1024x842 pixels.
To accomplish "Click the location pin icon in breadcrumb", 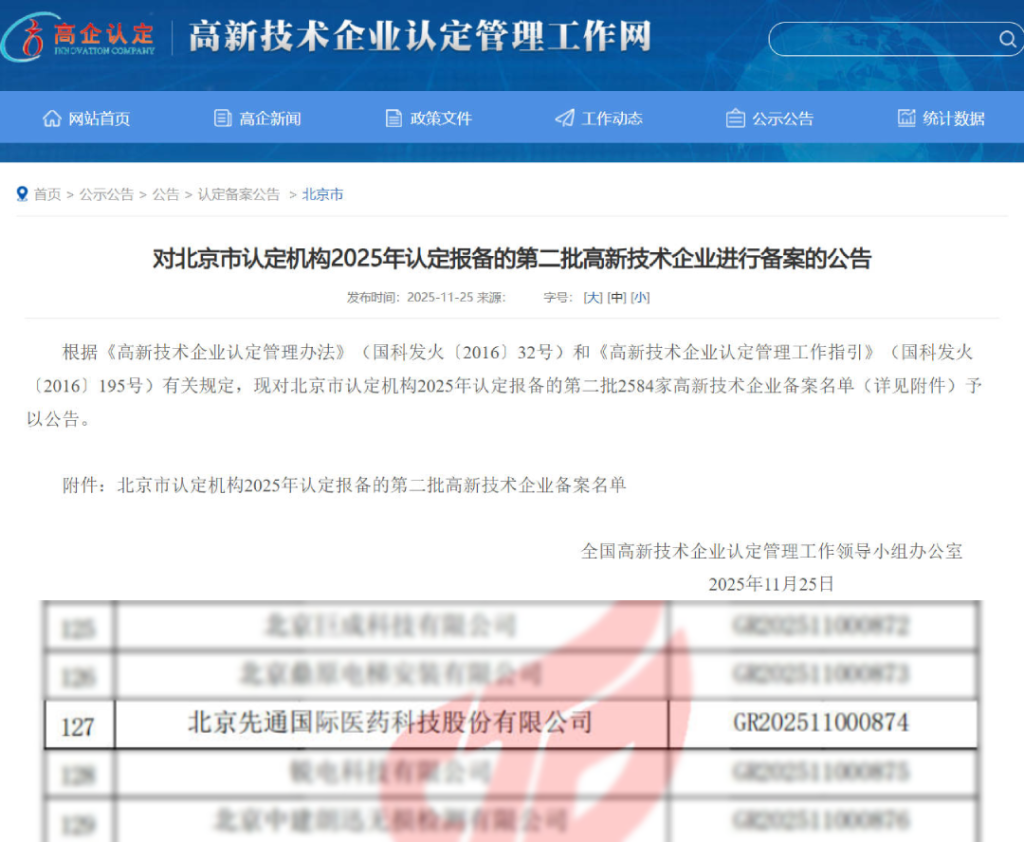I will 22,194.
